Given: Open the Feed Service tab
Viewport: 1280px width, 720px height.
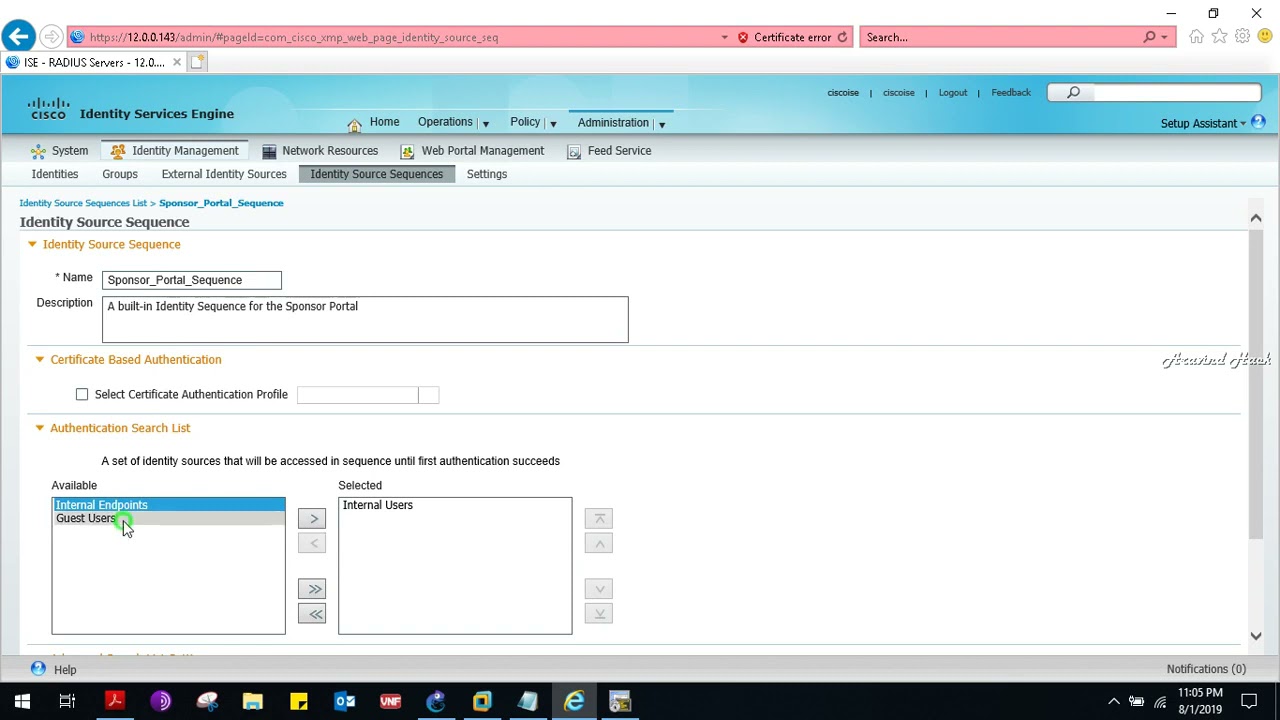Looking at the screenshot, I should click(x=609, y=151).
